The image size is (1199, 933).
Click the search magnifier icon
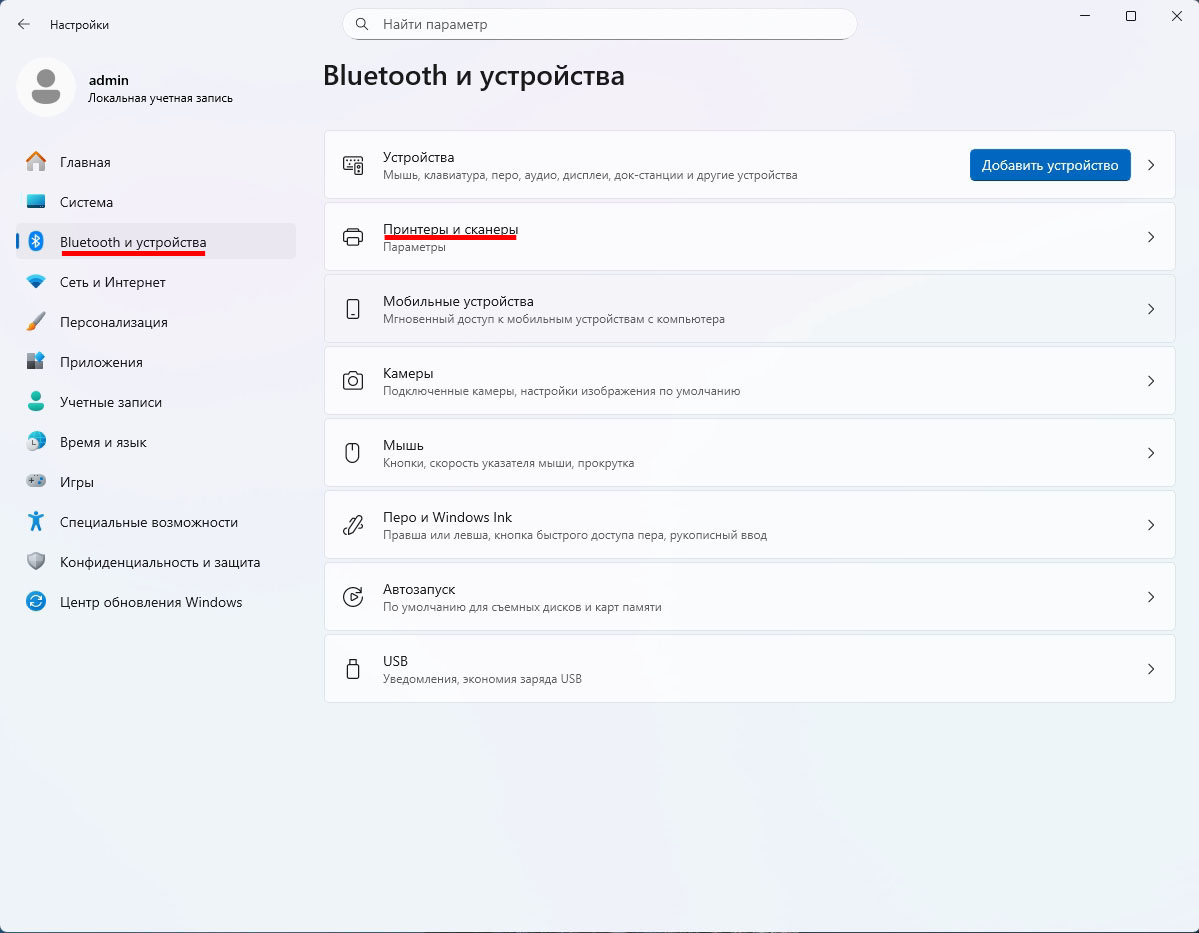362,24
